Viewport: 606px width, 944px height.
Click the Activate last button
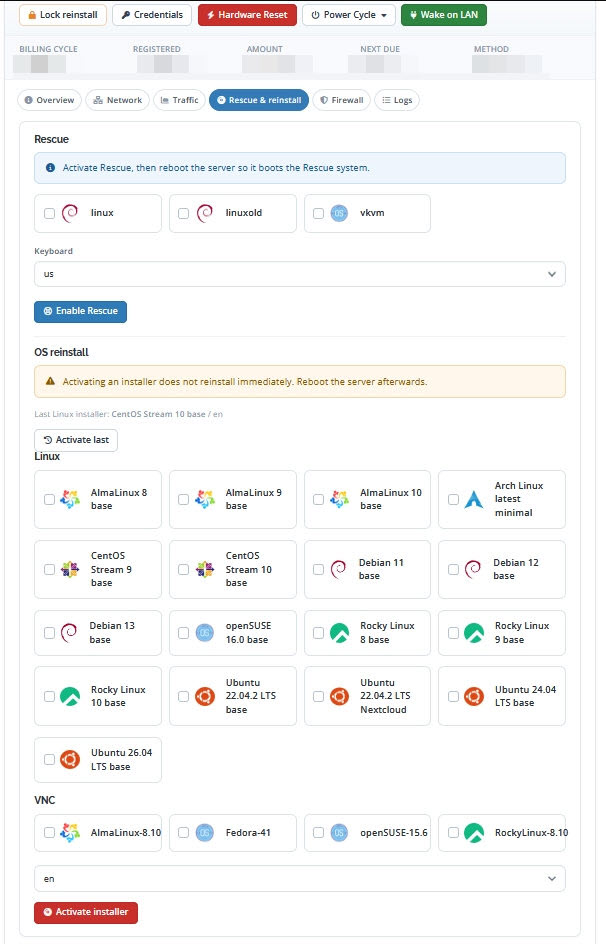pos(76,440)
